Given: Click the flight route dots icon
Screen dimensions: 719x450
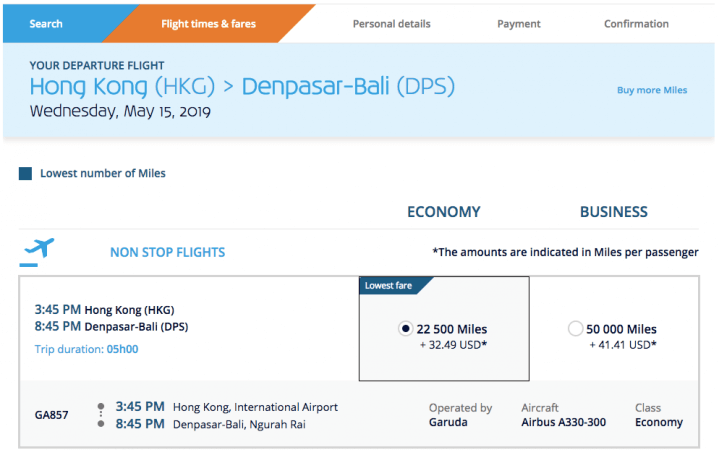Looking at the screenshot, I should click(101, 415).
